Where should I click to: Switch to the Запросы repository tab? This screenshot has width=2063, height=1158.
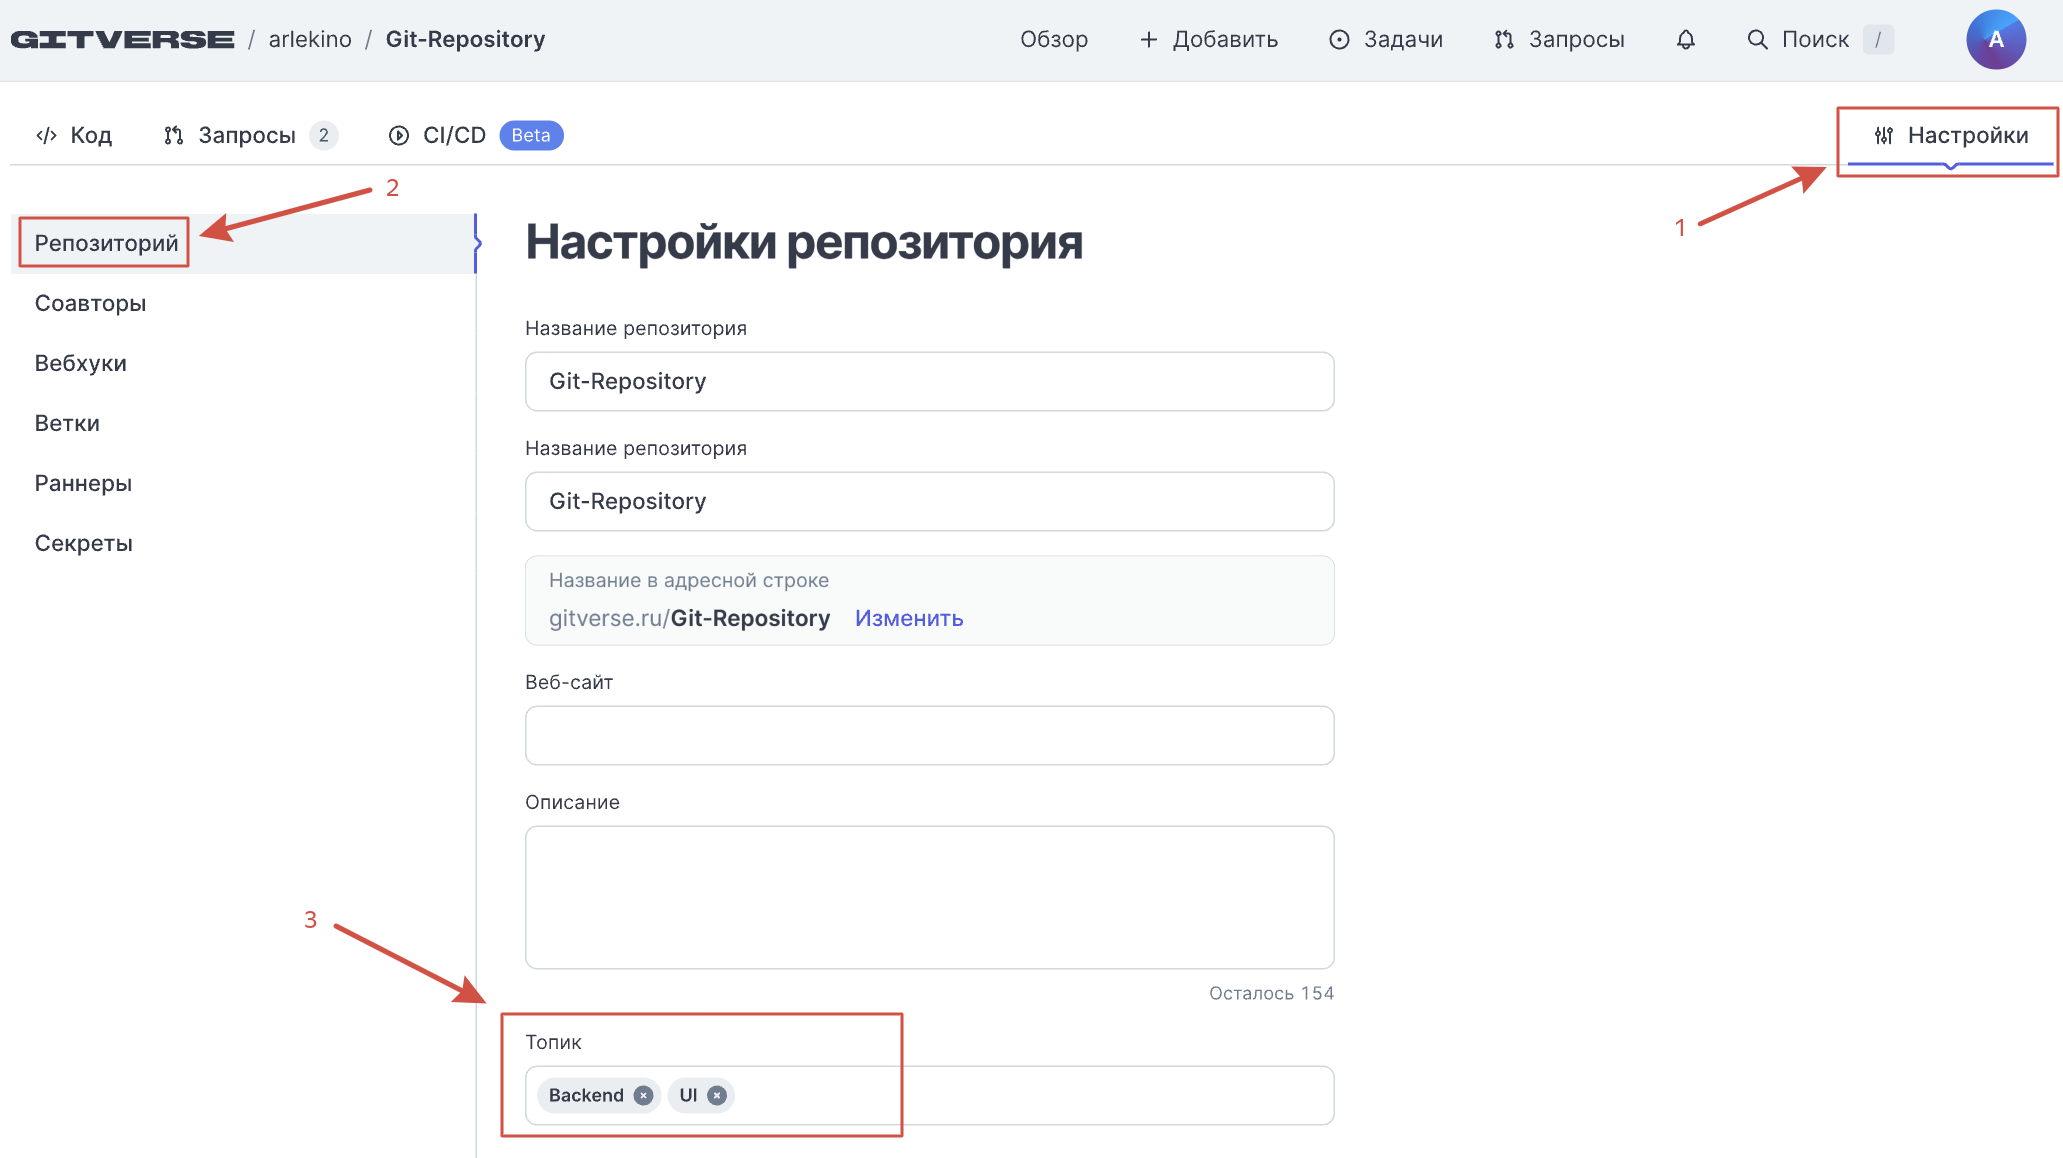[x=250, y=135]
